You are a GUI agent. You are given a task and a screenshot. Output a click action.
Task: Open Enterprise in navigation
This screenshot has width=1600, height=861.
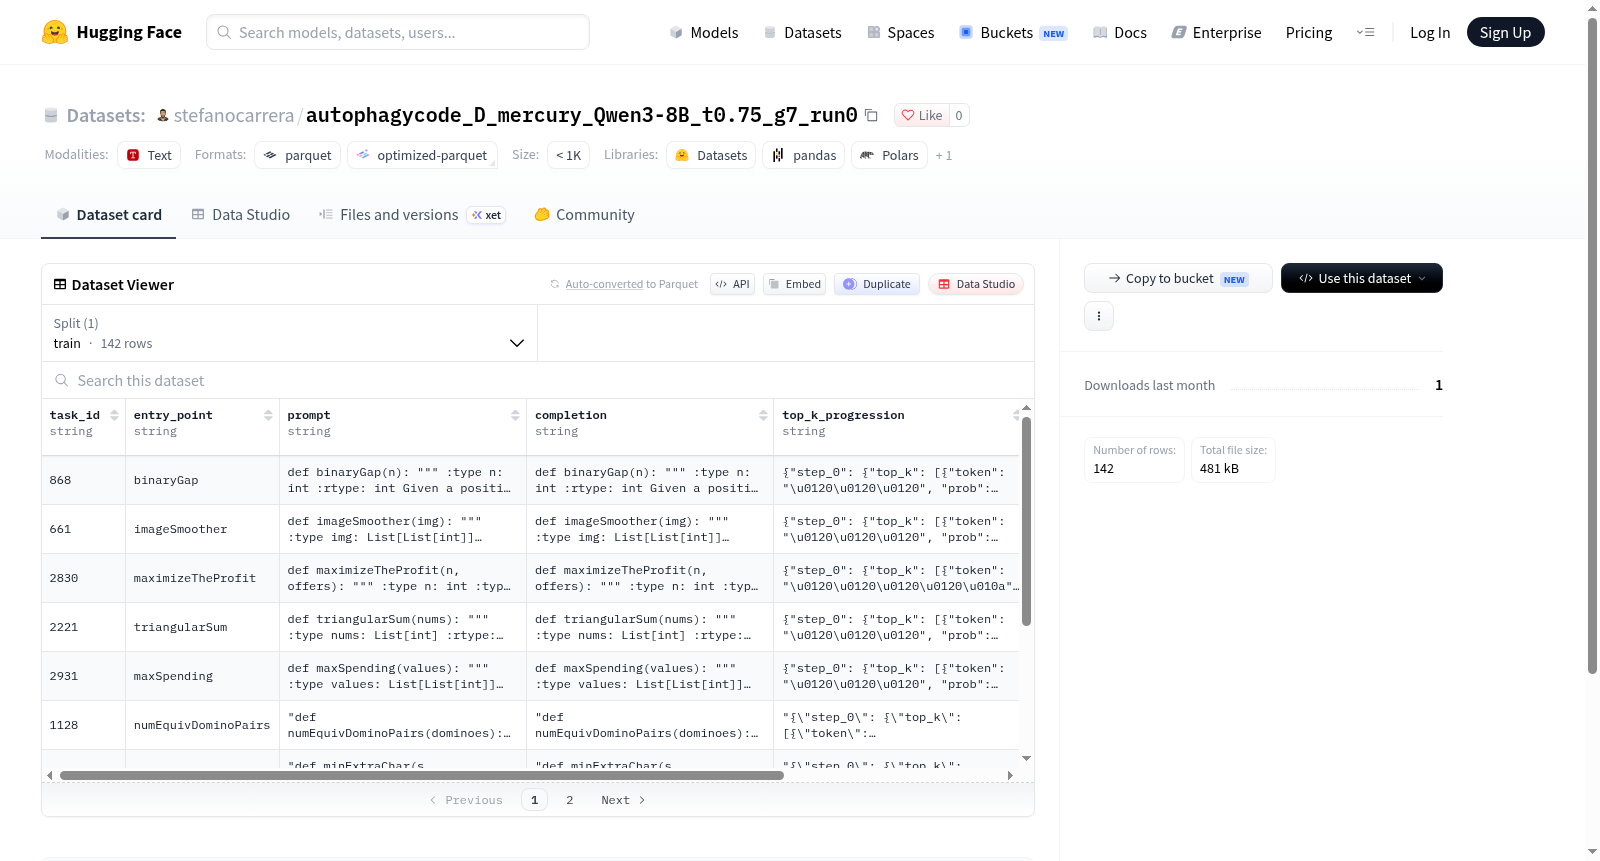[x=1216, y=32]
